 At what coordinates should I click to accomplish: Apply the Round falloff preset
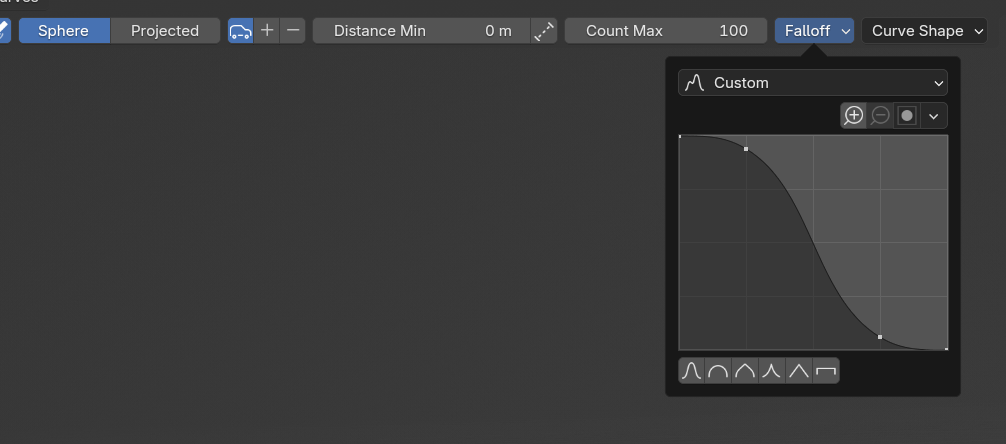pyautogui.click(x=718, y=371)
